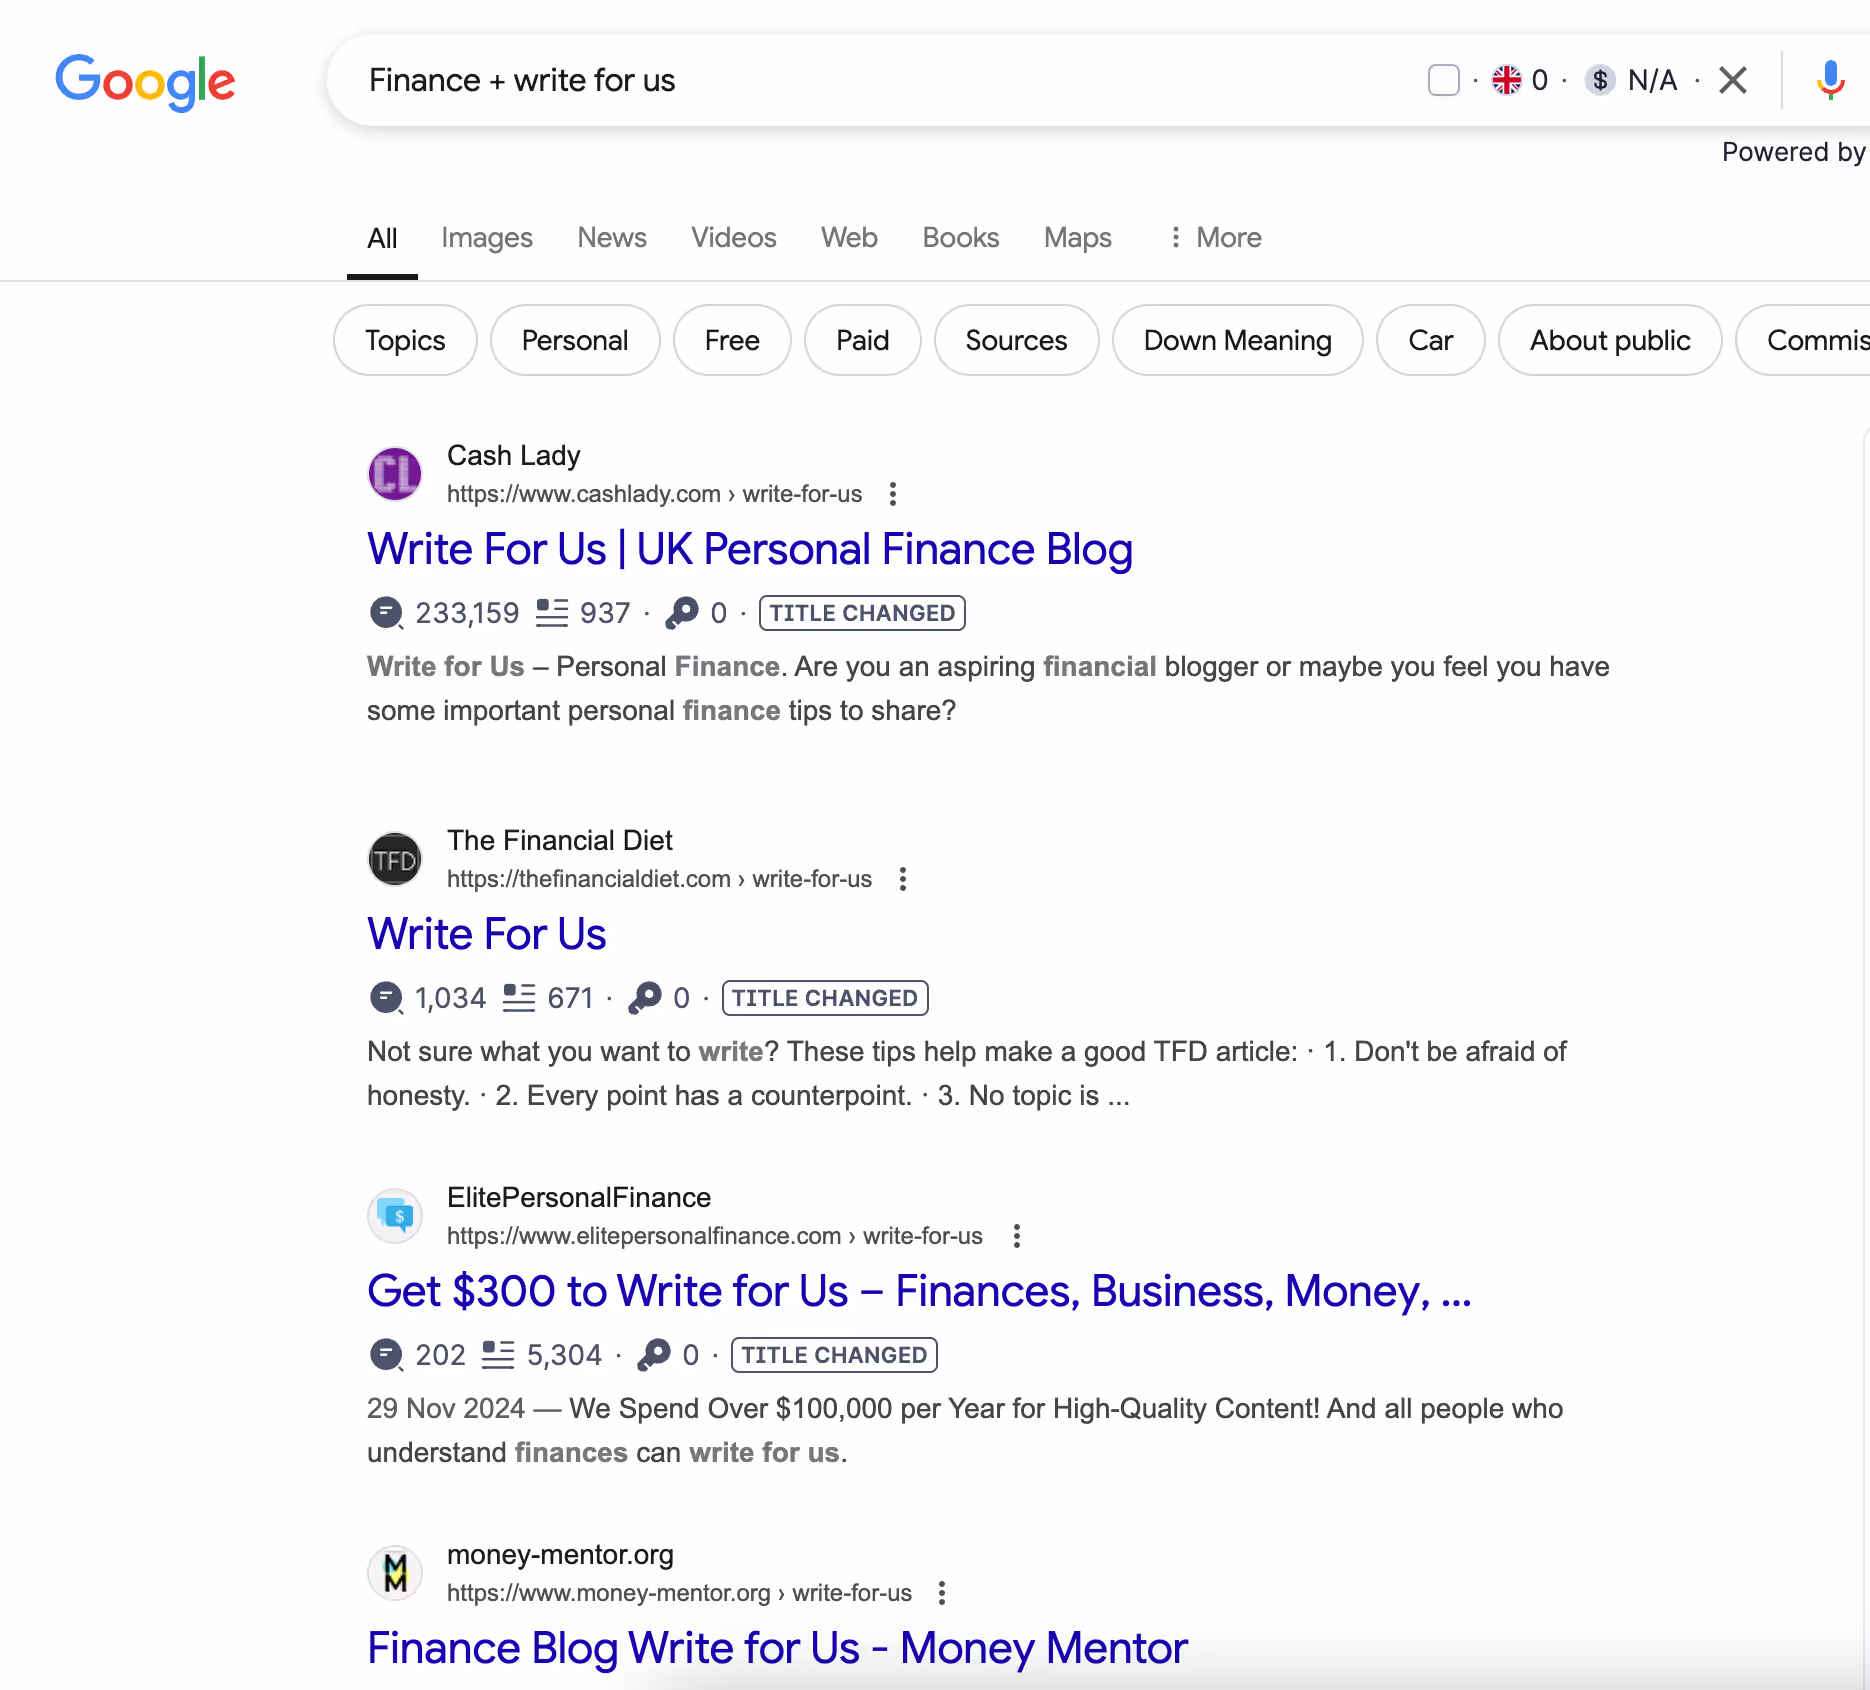The image size is (1870, 1690).
Task: Click the dollar cost icon in search bar
Action: pyautogui.click(x=1600, y=80)
